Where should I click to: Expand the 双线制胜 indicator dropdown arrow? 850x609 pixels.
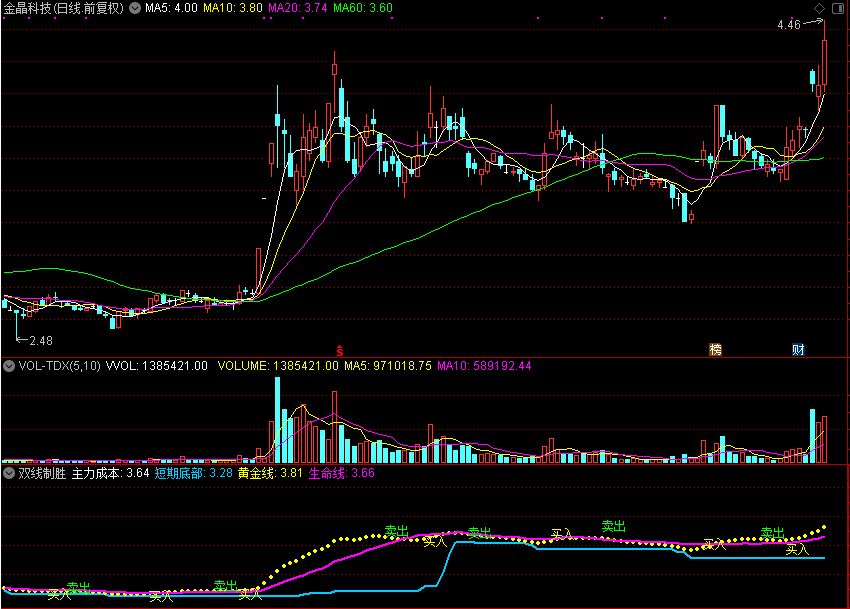(x=9, y=473)
